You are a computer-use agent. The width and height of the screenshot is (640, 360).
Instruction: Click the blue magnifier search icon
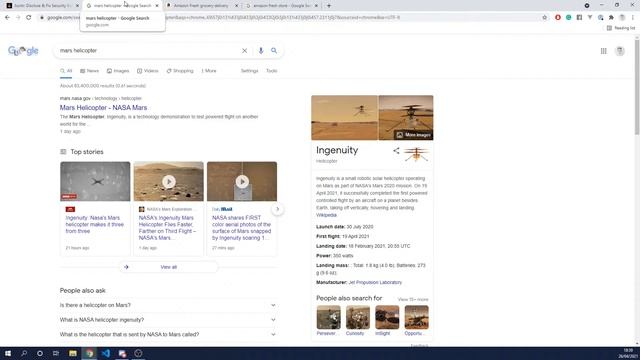pyautogui.click(x=274, y=51)
